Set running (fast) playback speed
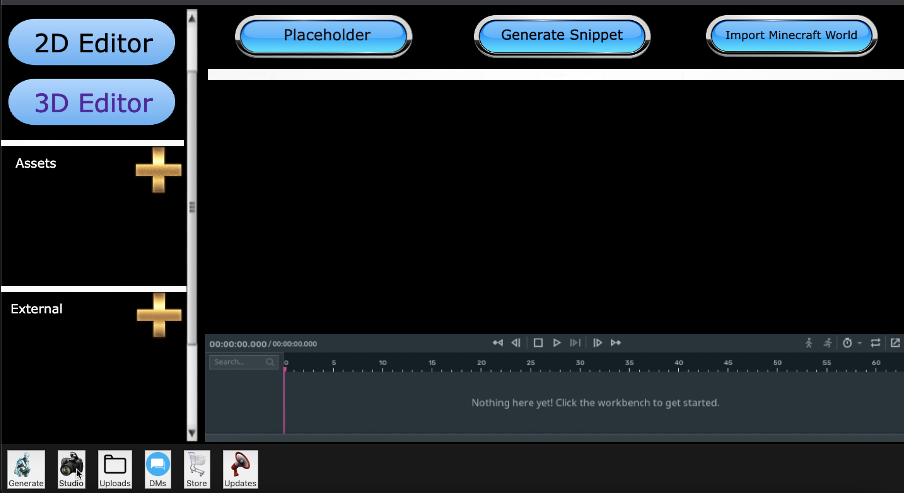This screenshot has height=493, width=904. point(828,343)
